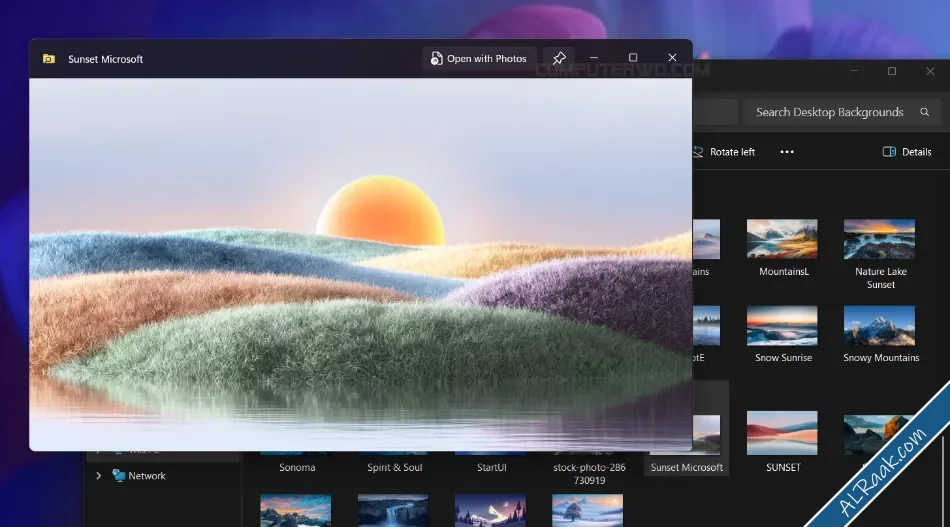Select the Nature Lake Sunset thumbnail

point(879,239)
